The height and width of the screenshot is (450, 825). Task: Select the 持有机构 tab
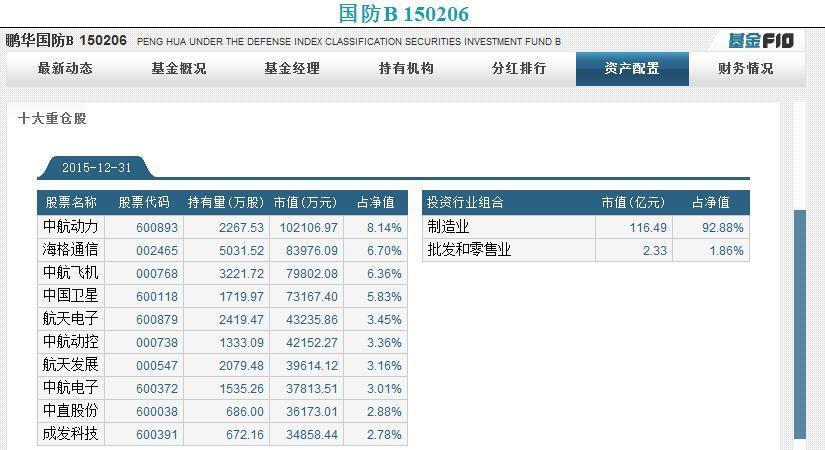(x=406, y=68)
